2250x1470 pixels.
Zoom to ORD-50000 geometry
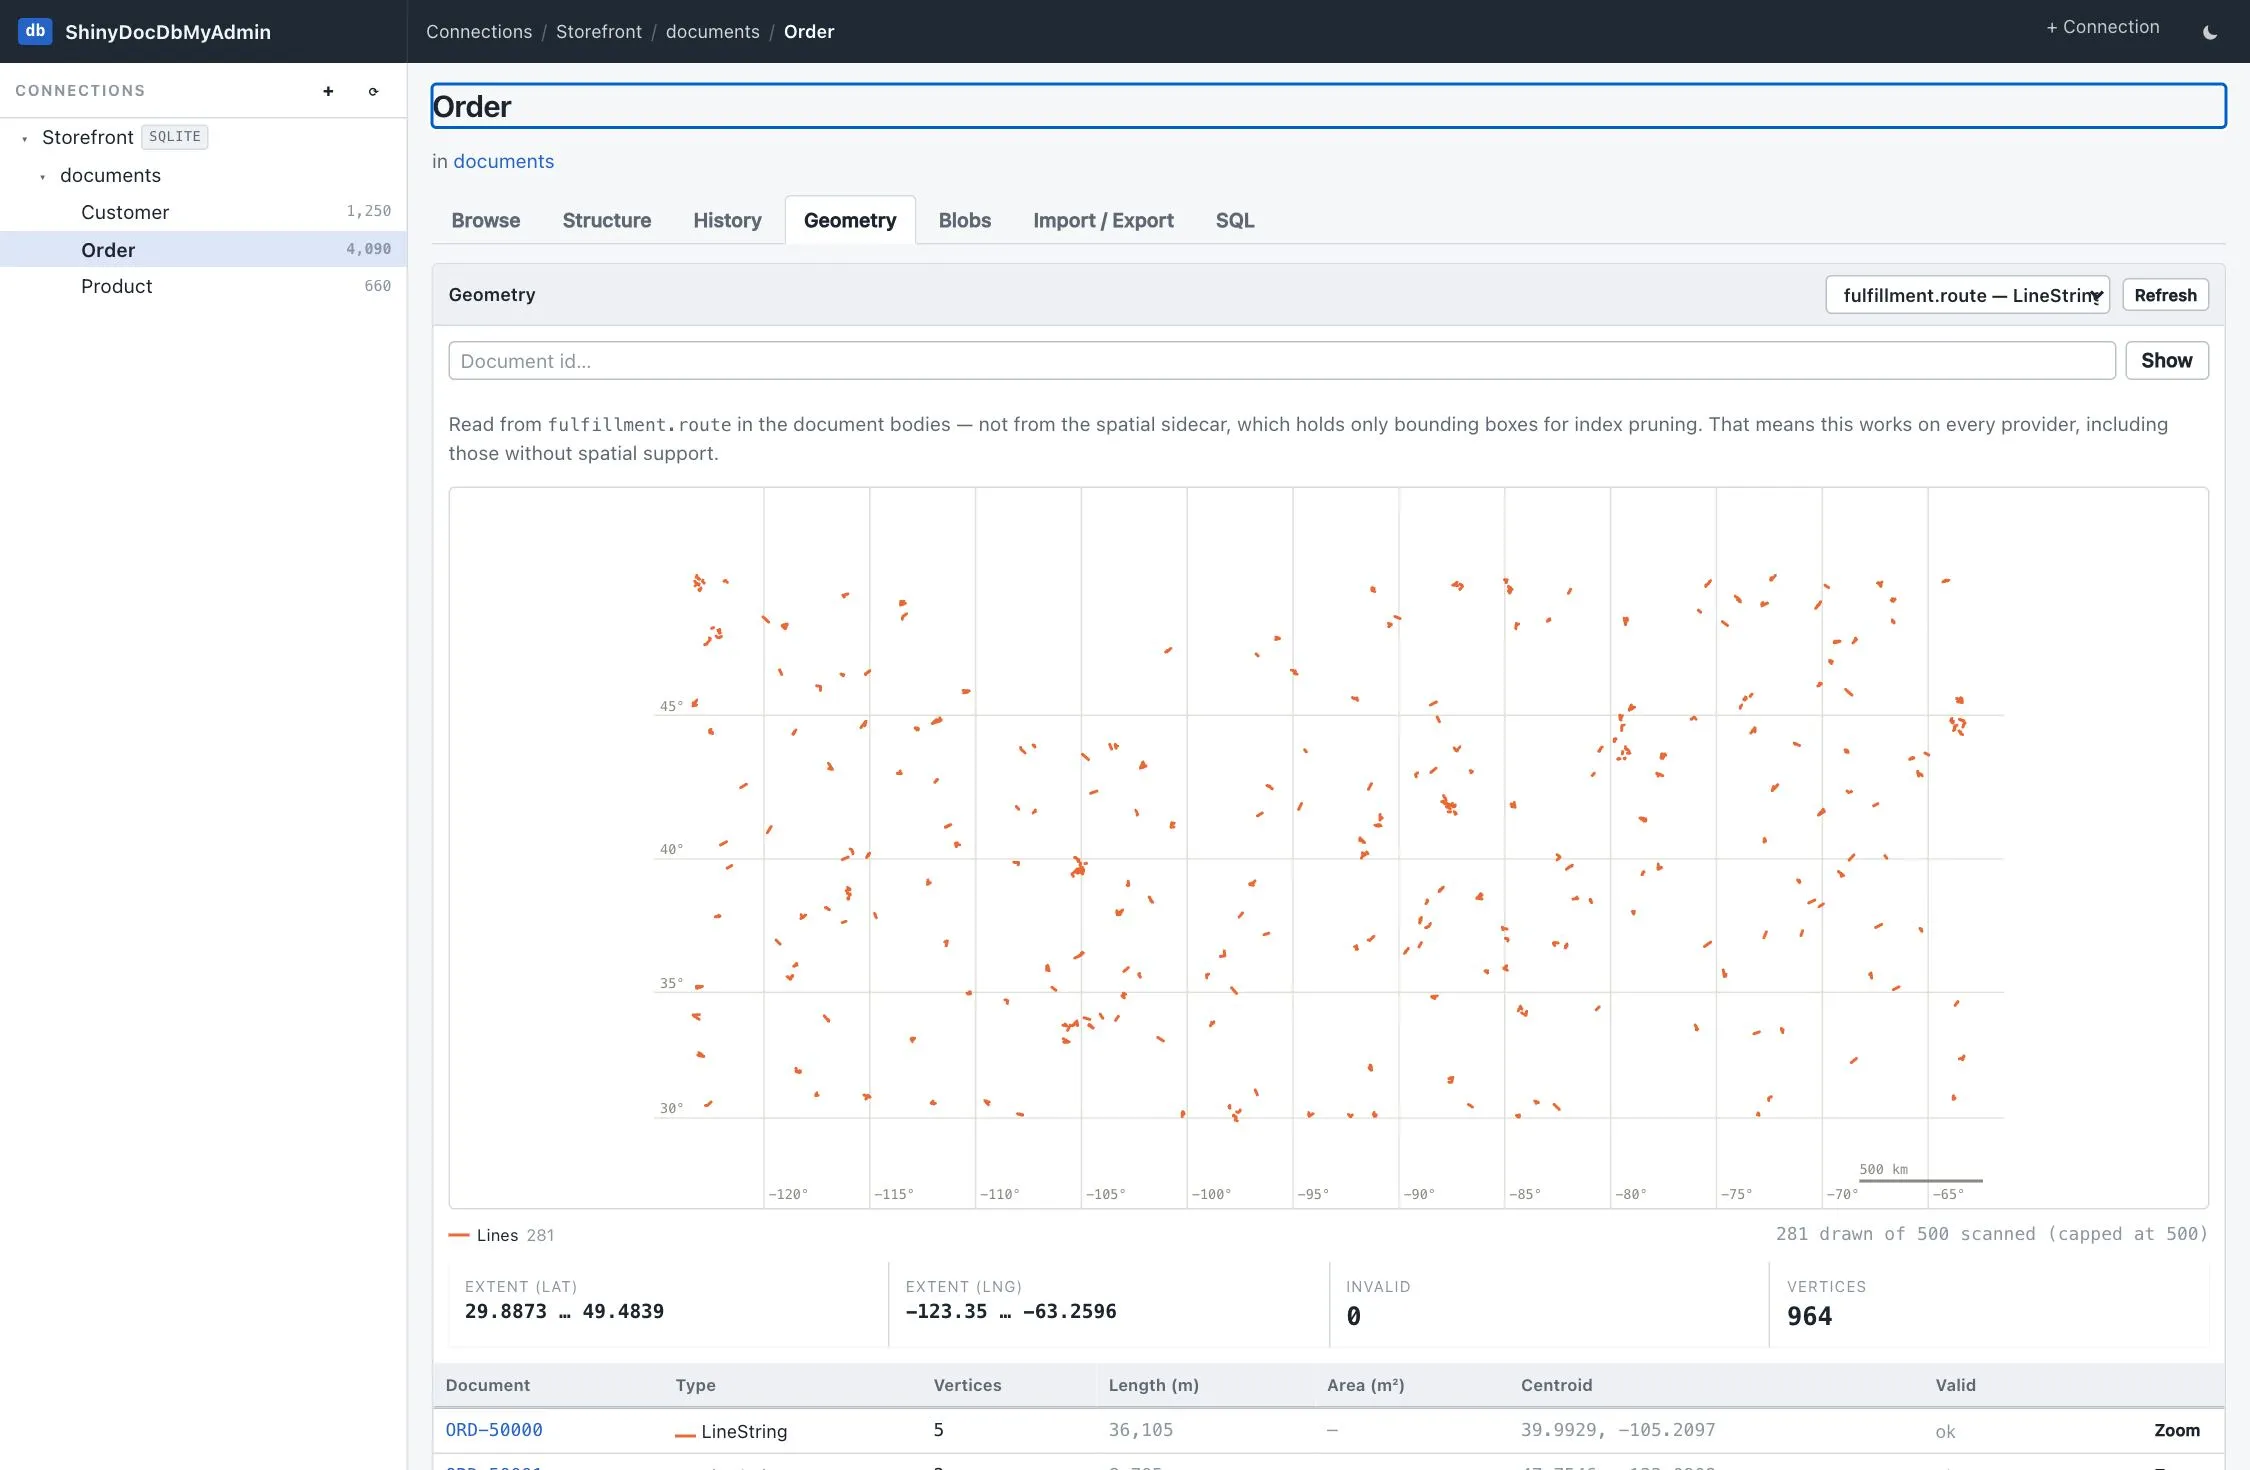(x=2176, y=1430)
